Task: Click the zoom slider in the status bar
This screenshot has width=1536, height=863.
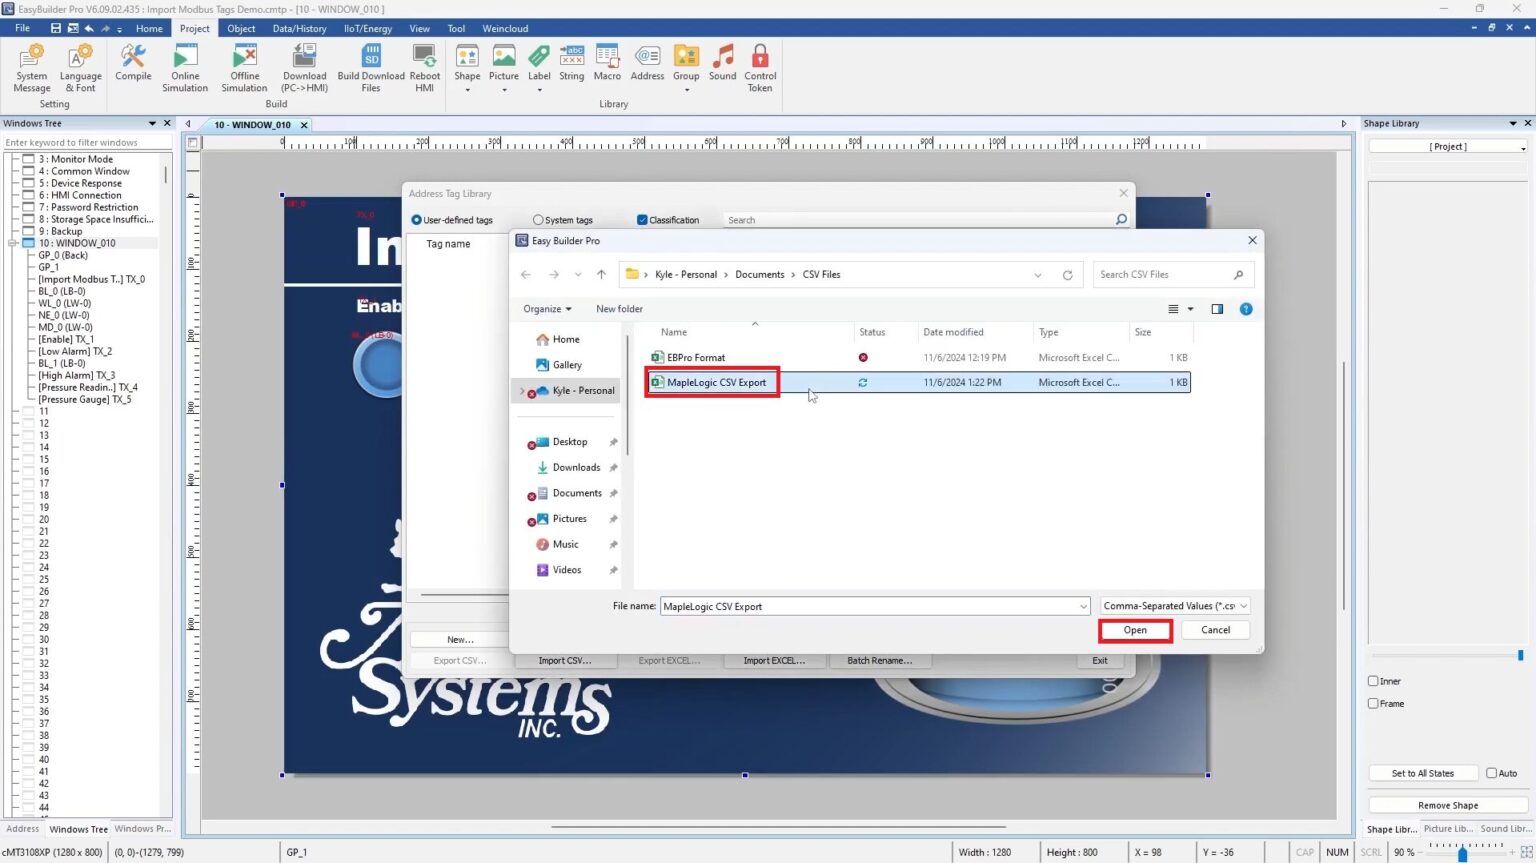Action: coord(1462,853)
